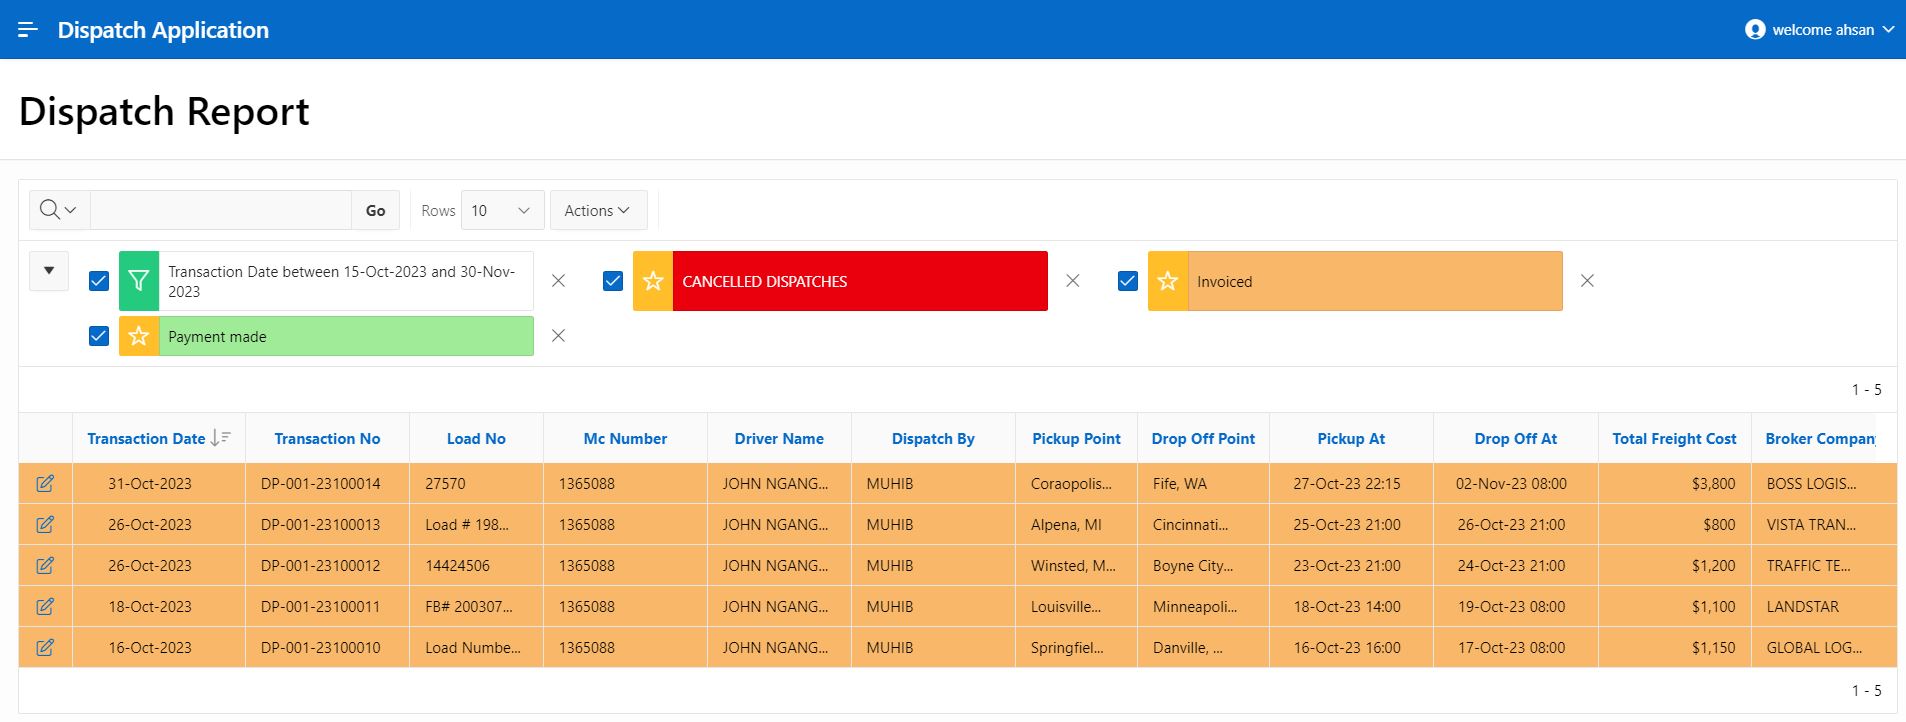
Task: Click the star icon on Invoiced highlight
Action: (x=1168, y=281)
